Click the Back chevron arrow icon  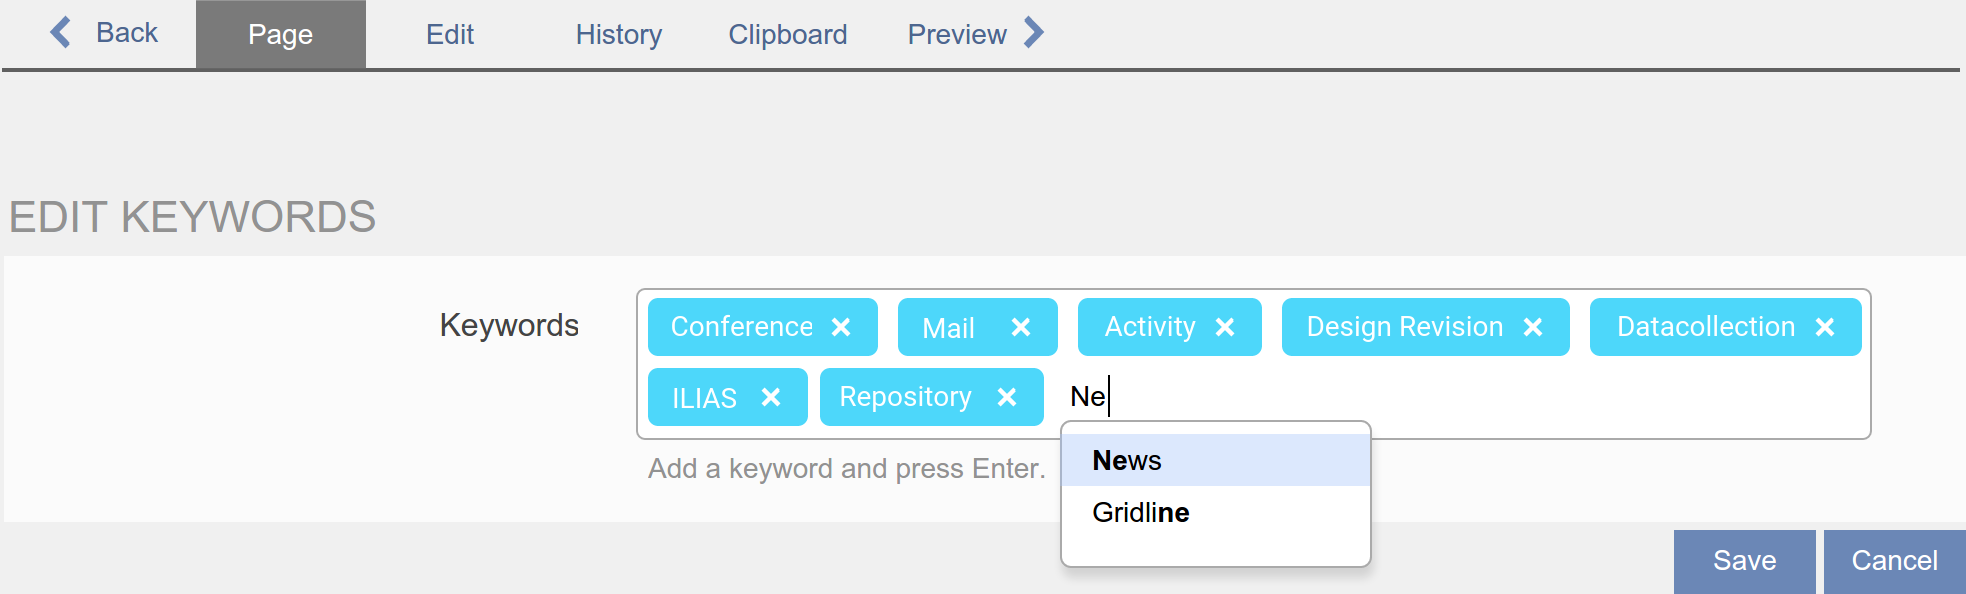point(61,33)
